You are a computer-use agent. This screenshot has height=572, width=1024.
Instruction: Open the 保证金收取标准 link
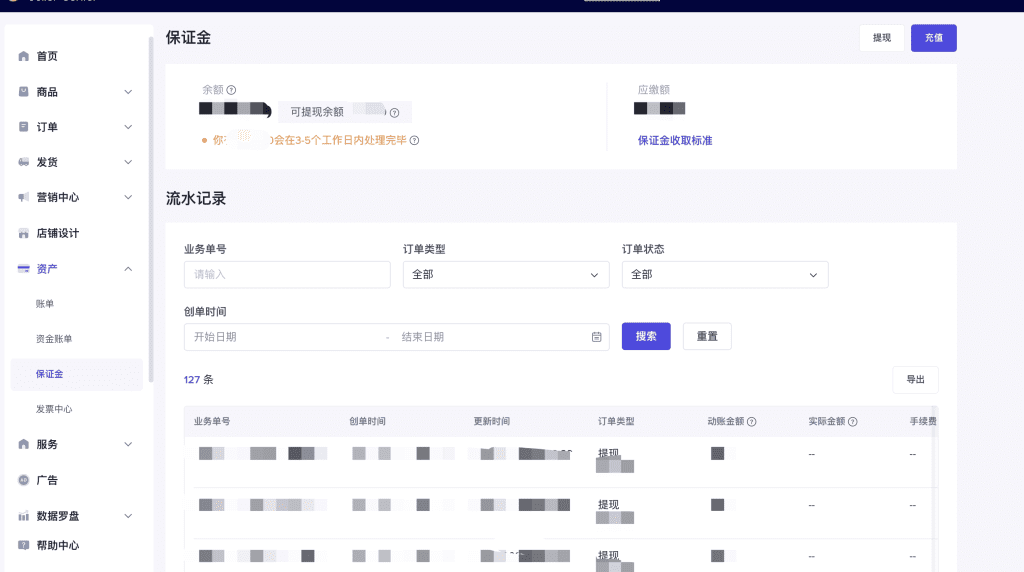[675, 140]
